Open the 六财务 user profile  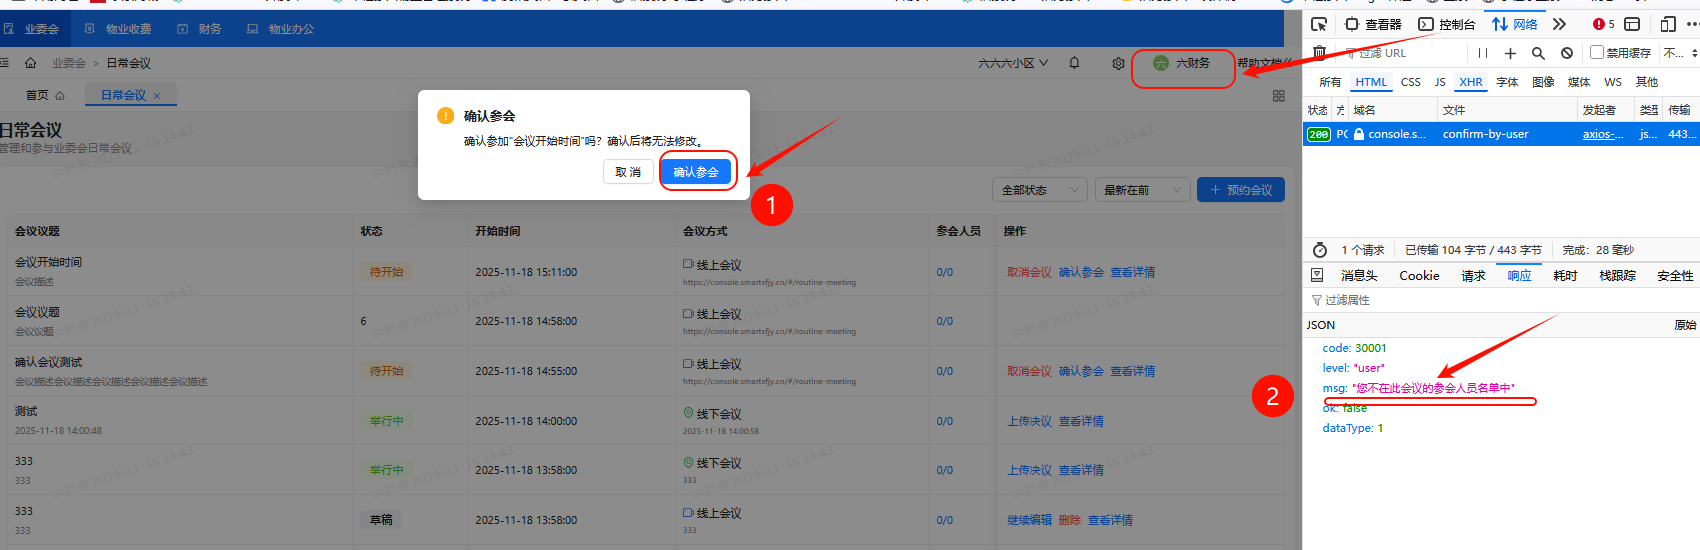coord(1182,63)
